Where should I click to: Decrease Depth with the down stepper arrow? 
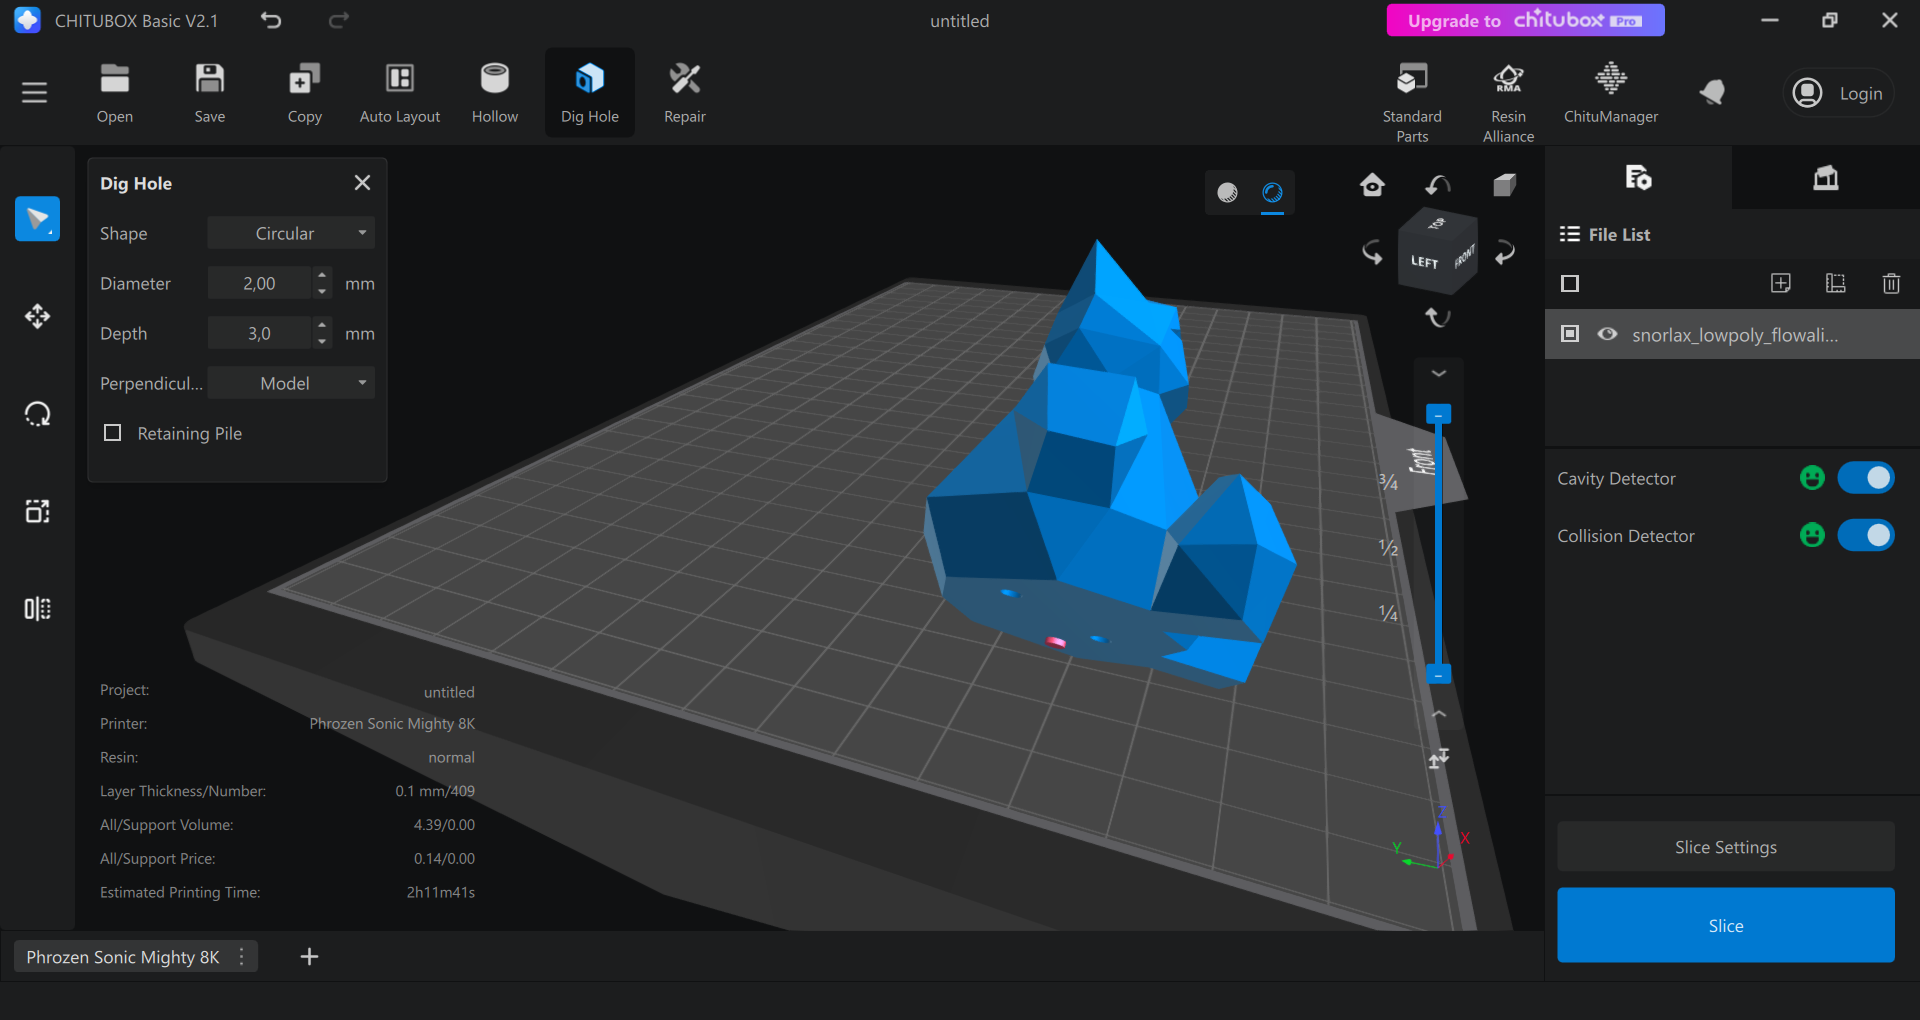click(322, 342)
